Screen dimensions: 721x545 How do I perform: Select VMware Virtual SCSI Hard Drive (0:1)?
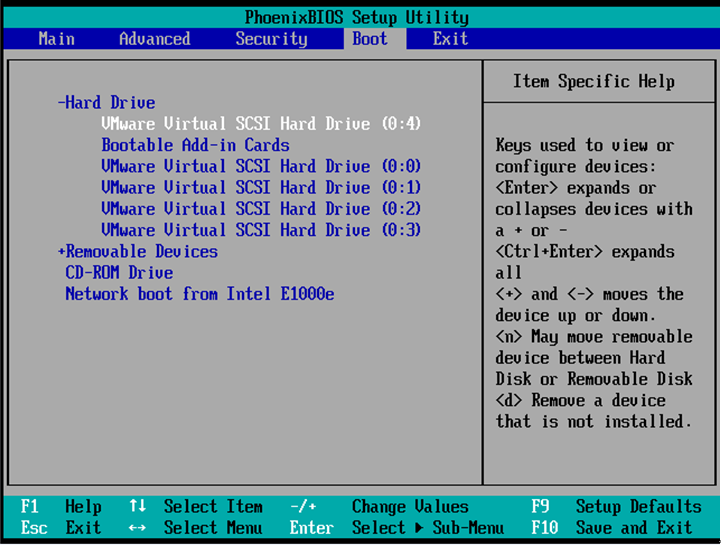[x=261, y=187]
